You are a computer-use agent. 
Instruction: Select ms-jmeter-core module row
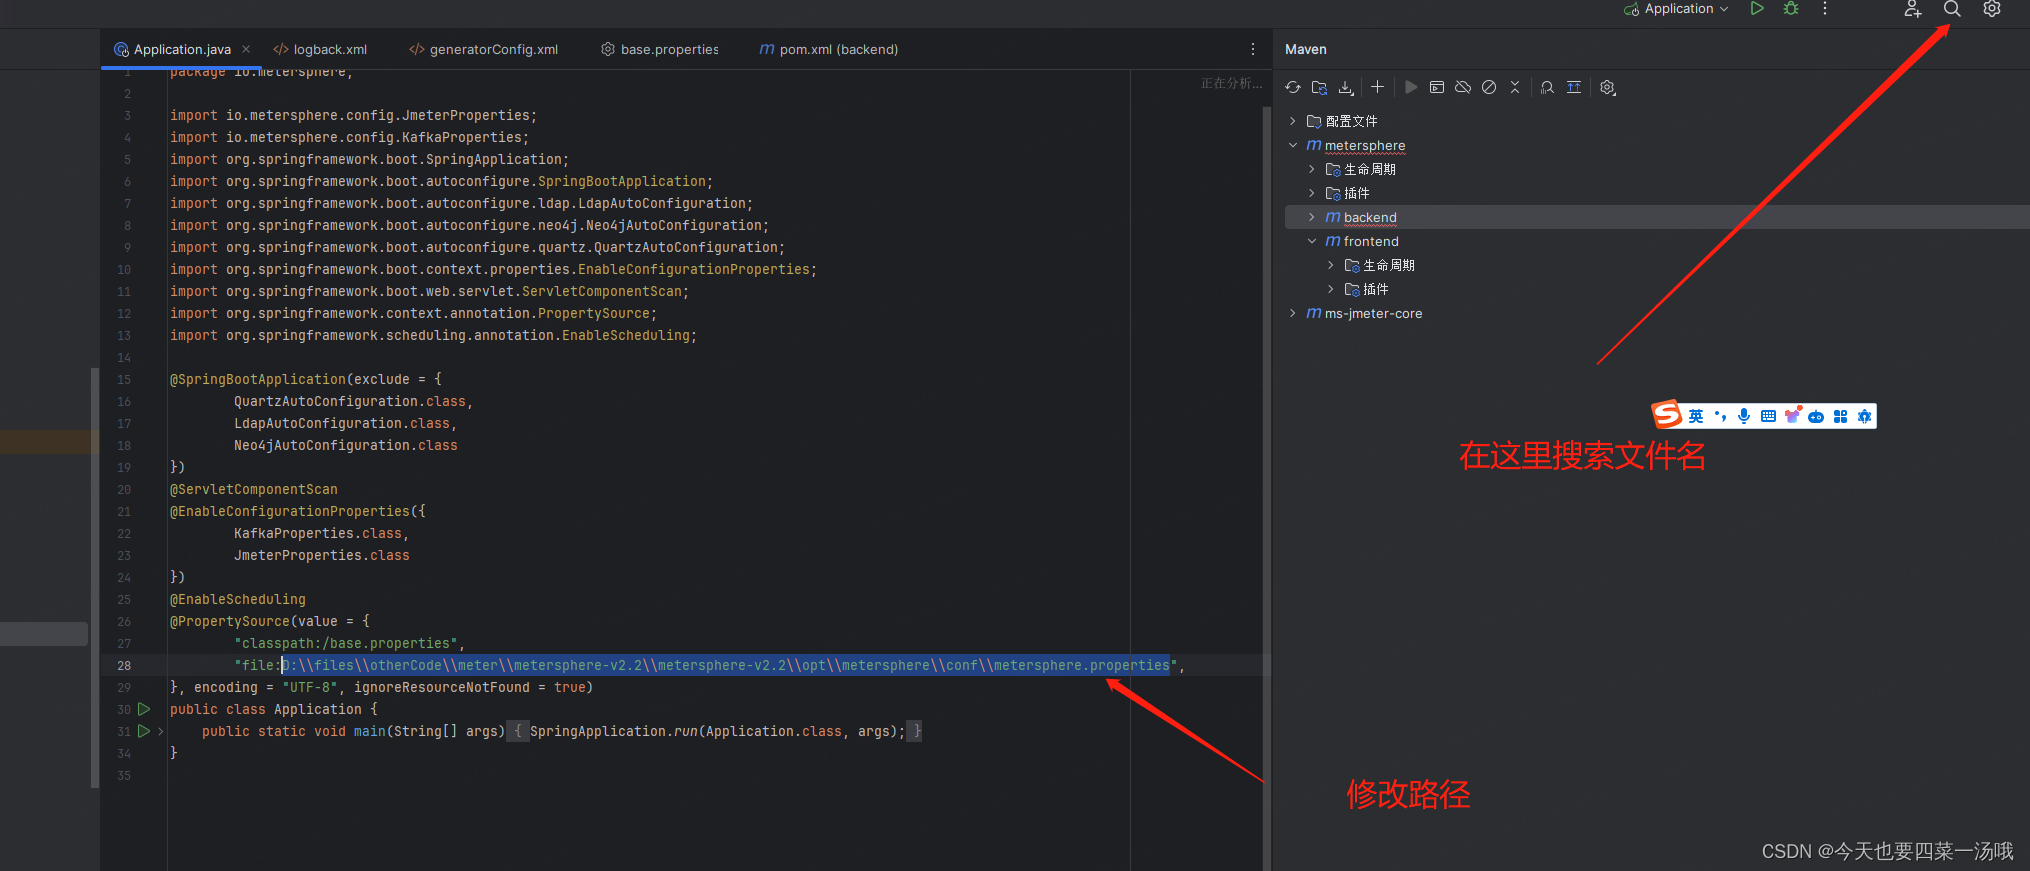pos(1657,313)
